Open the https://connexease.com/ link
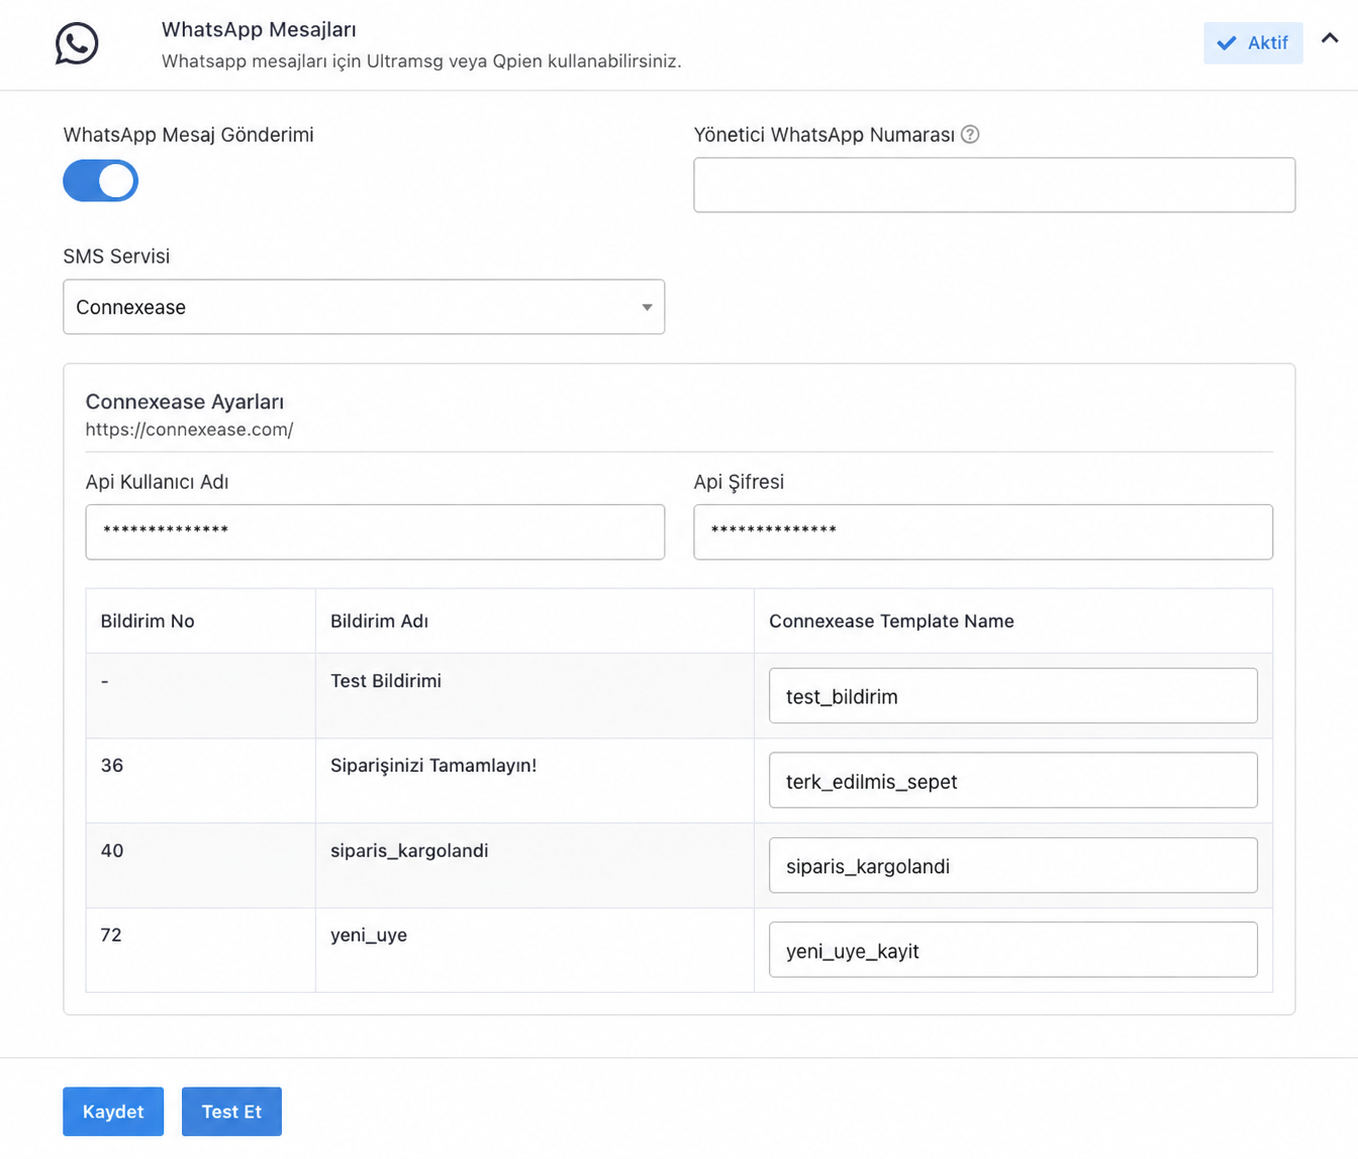This screenshot has height=1159, width=1358. click(189, 429)
